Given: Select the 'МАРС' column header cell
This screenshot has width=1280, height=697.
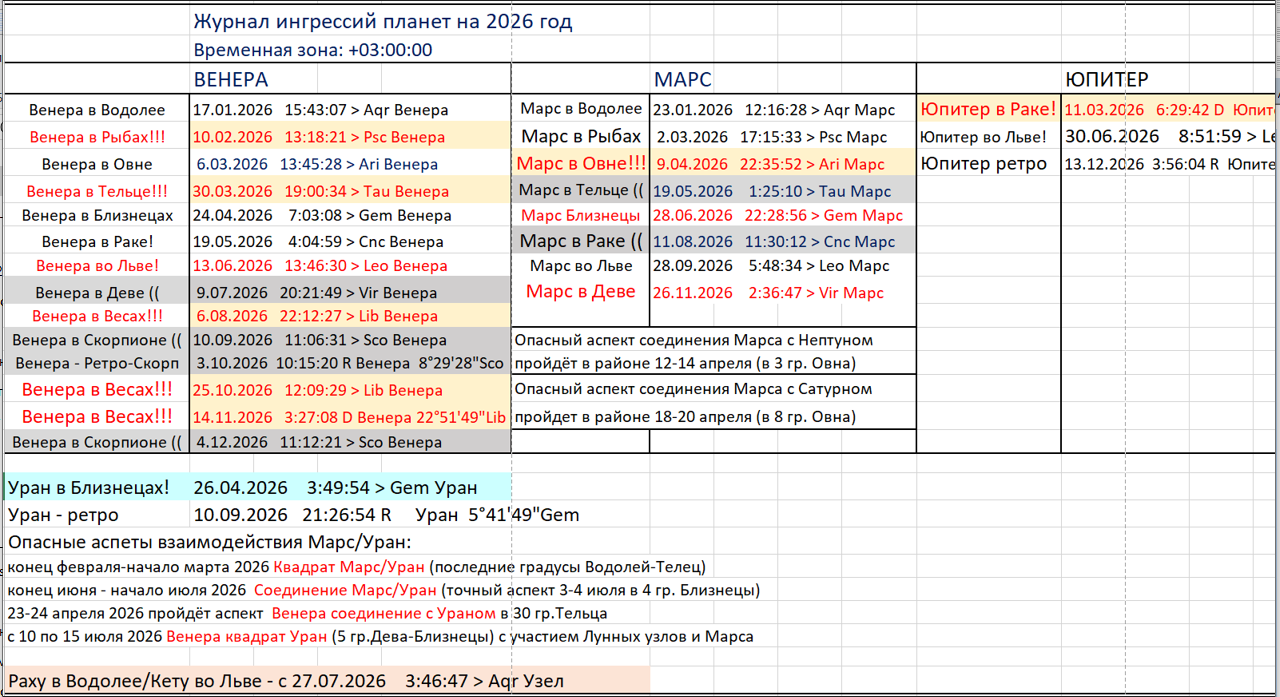Looking at the screenshot, I should coord(683,80).
